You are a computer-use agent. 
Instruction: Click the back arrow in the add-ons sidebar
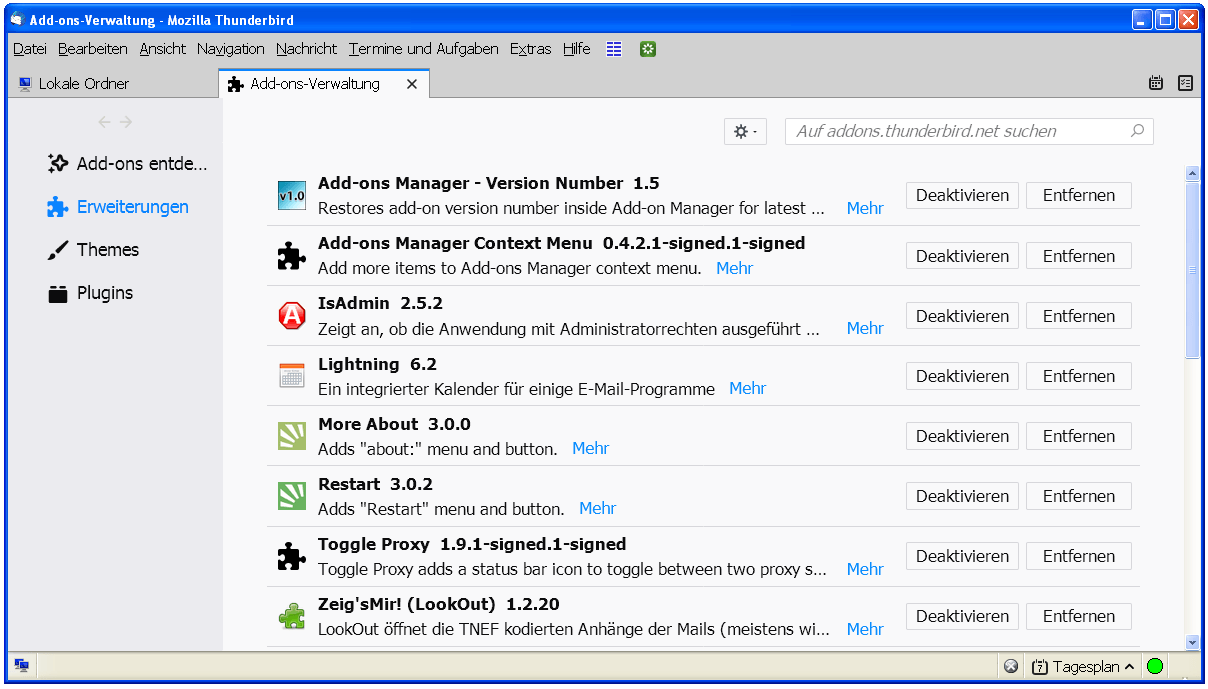click(104, 122)
